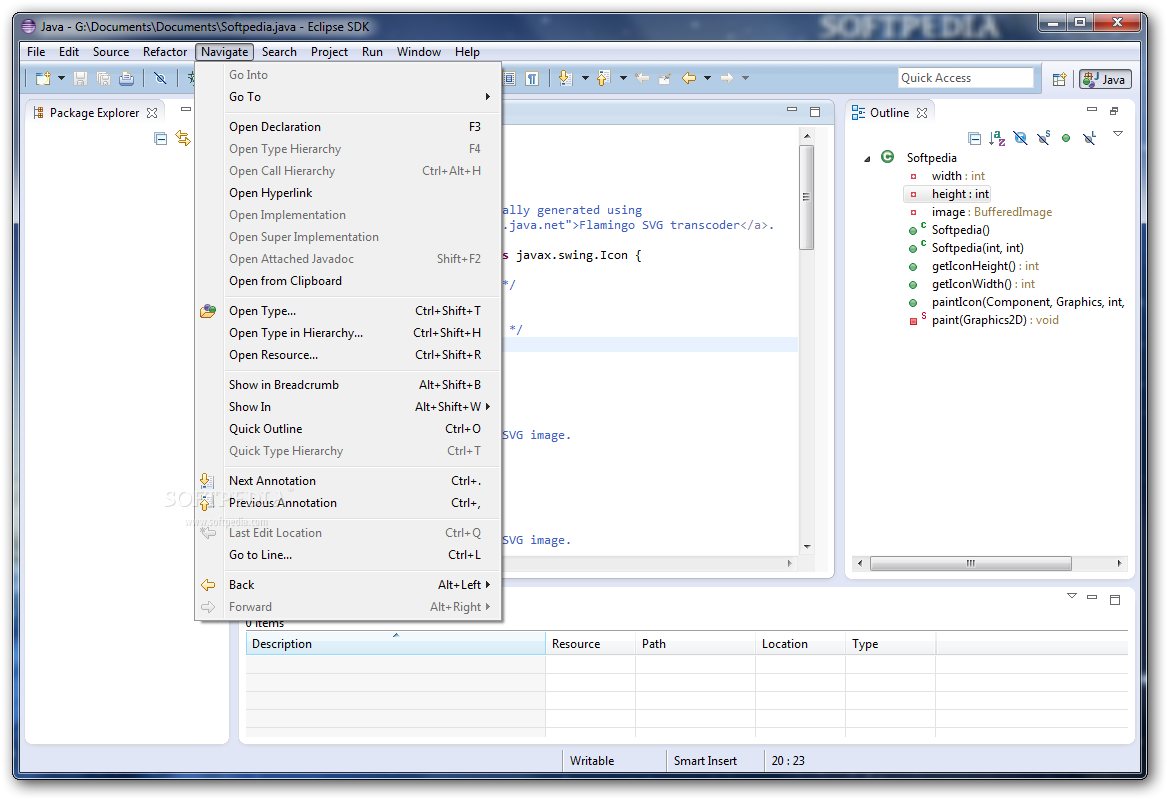Expand the Show In submenu
Image resolution: width=1168 pixels, height=800 pixels.
pyautogui.click(x=349, y=407)
